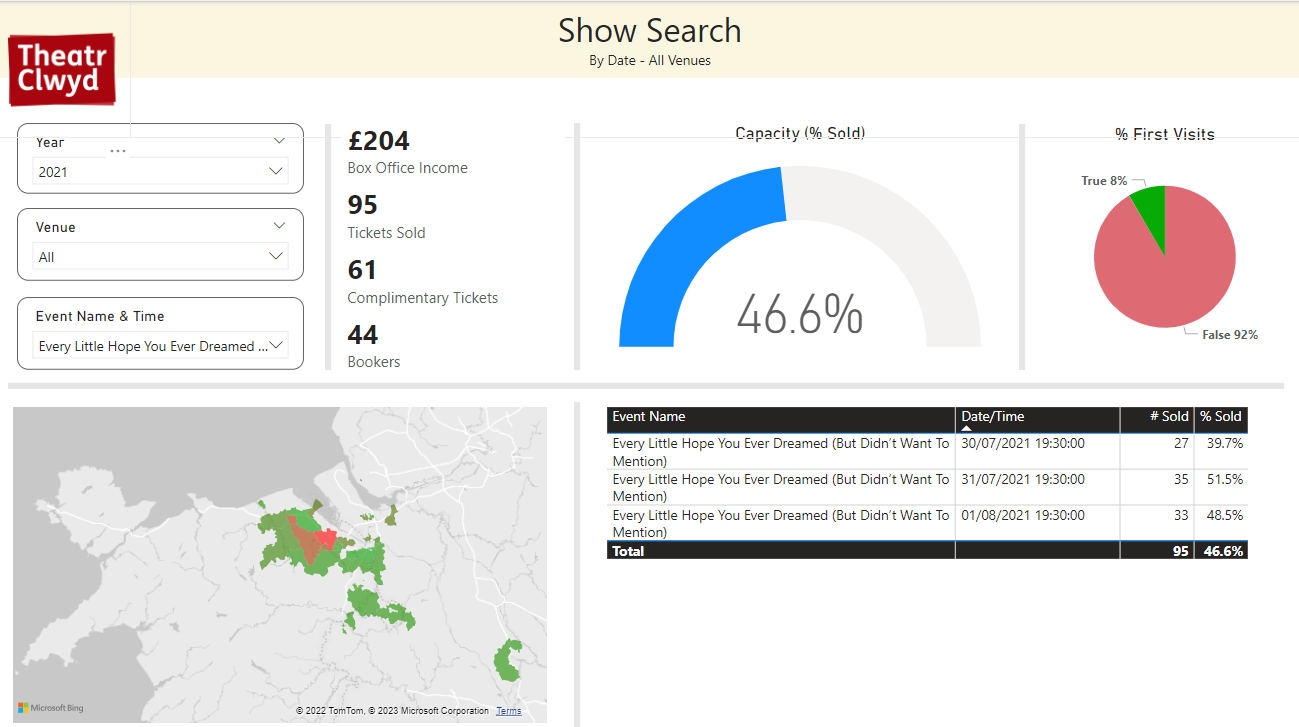Click the % First Visits title
1299x727 pixels.
click(x=1165, y=134)
